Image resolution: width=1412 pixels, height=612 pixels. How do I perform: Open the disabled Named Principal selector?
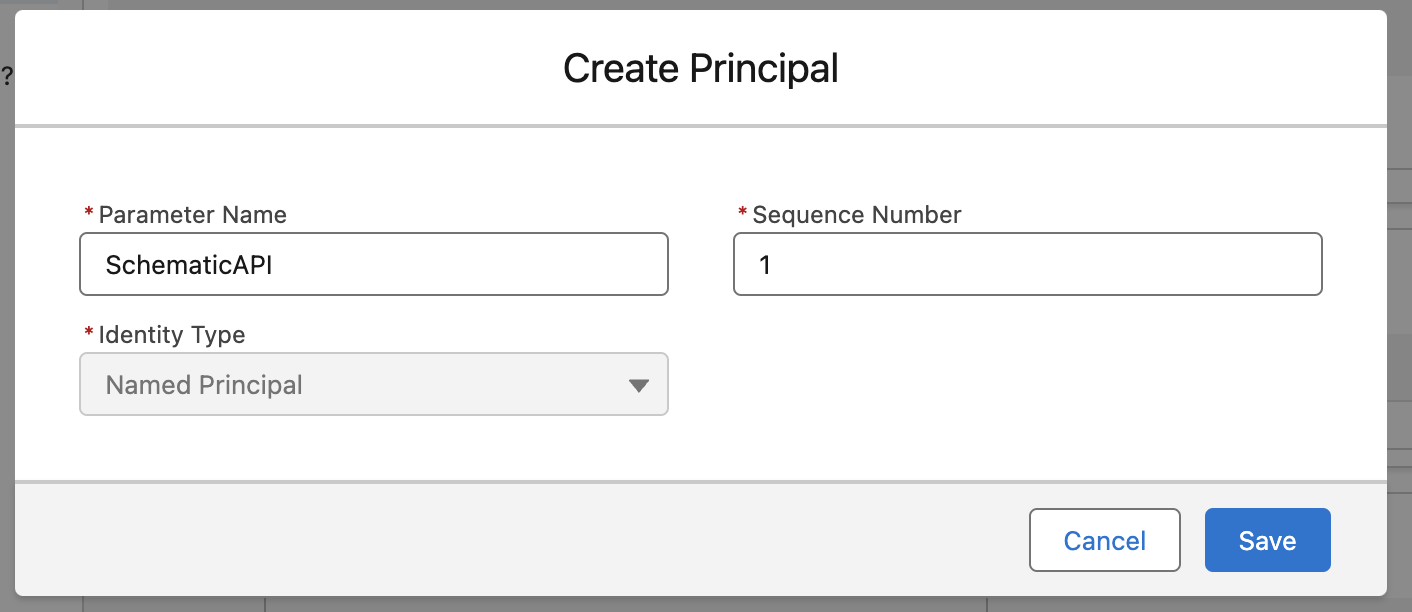tap(373, 384)
